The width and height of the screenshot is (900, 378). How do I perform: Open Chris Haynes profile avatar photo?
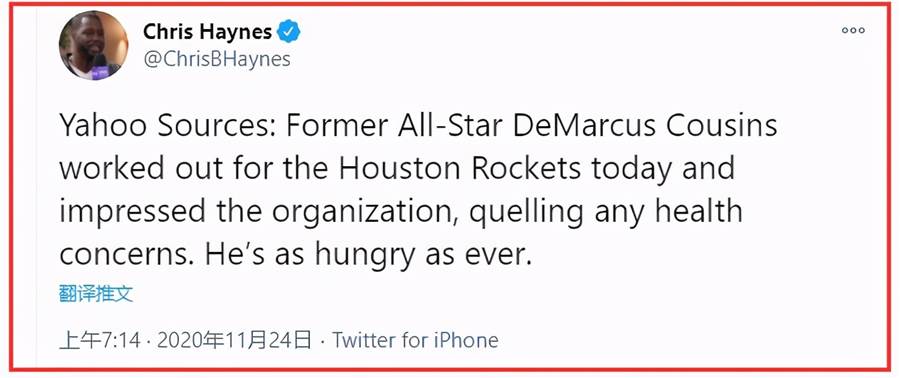tap(94, 45)
